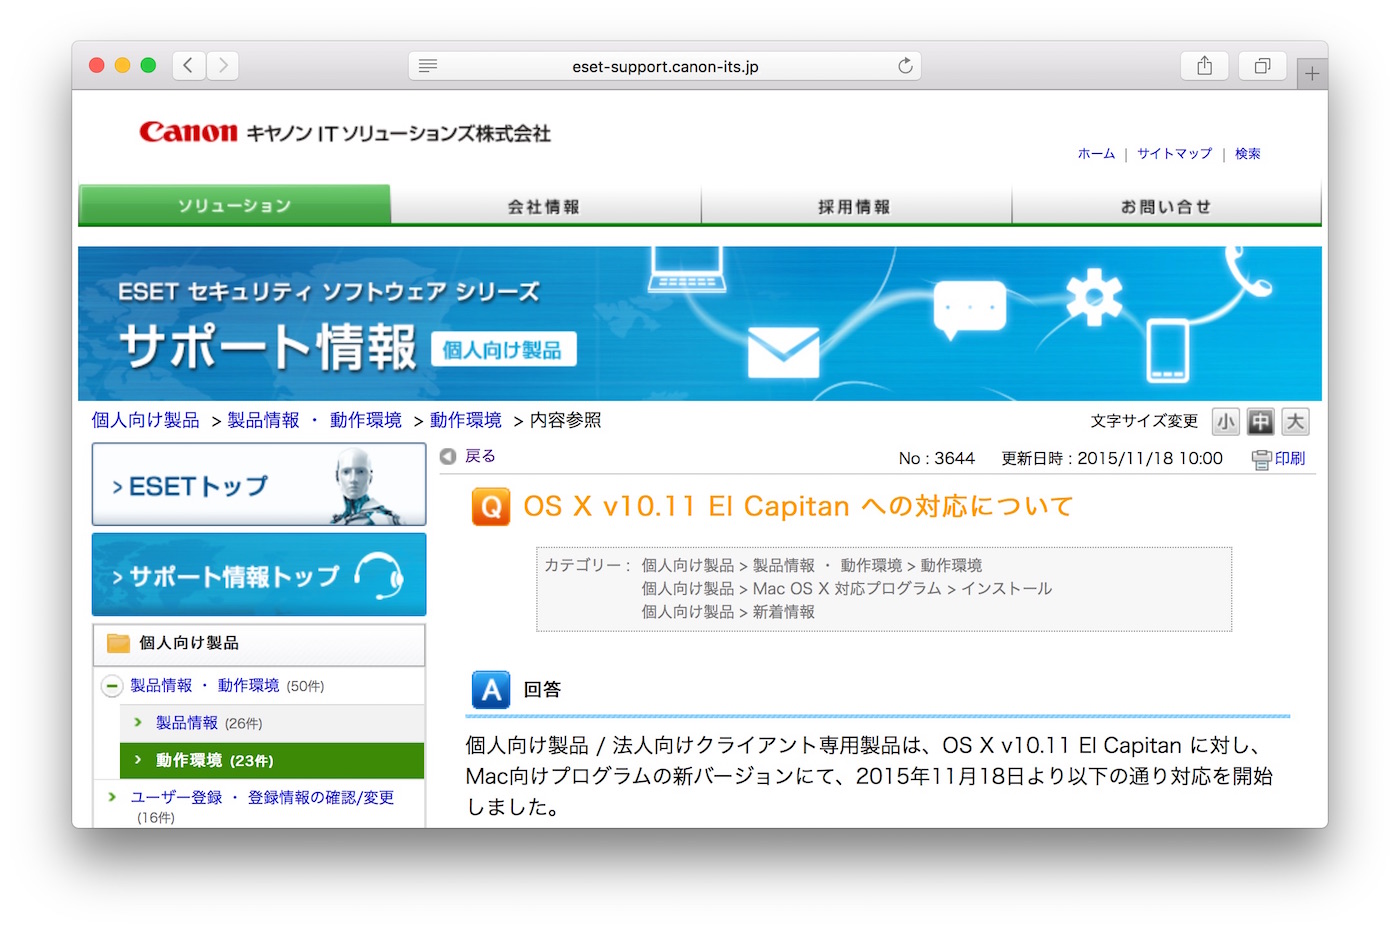This screenshot has width=1400, height=931.
Task: Open the サポート情報トップ banner
Action: pos(259,574)
